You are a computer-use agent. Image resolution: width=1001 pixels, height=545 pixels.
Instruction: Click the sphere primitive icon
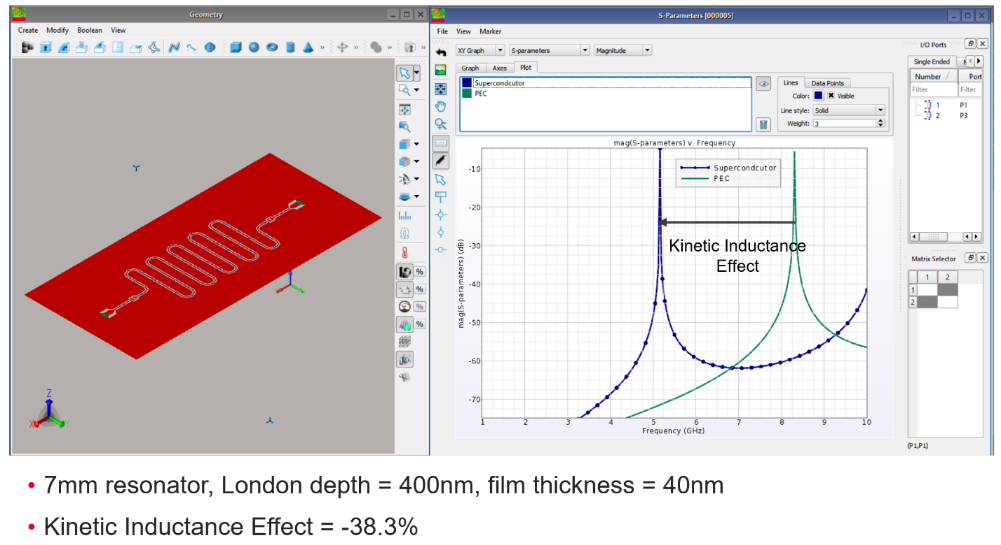click(x=254, y=47)
